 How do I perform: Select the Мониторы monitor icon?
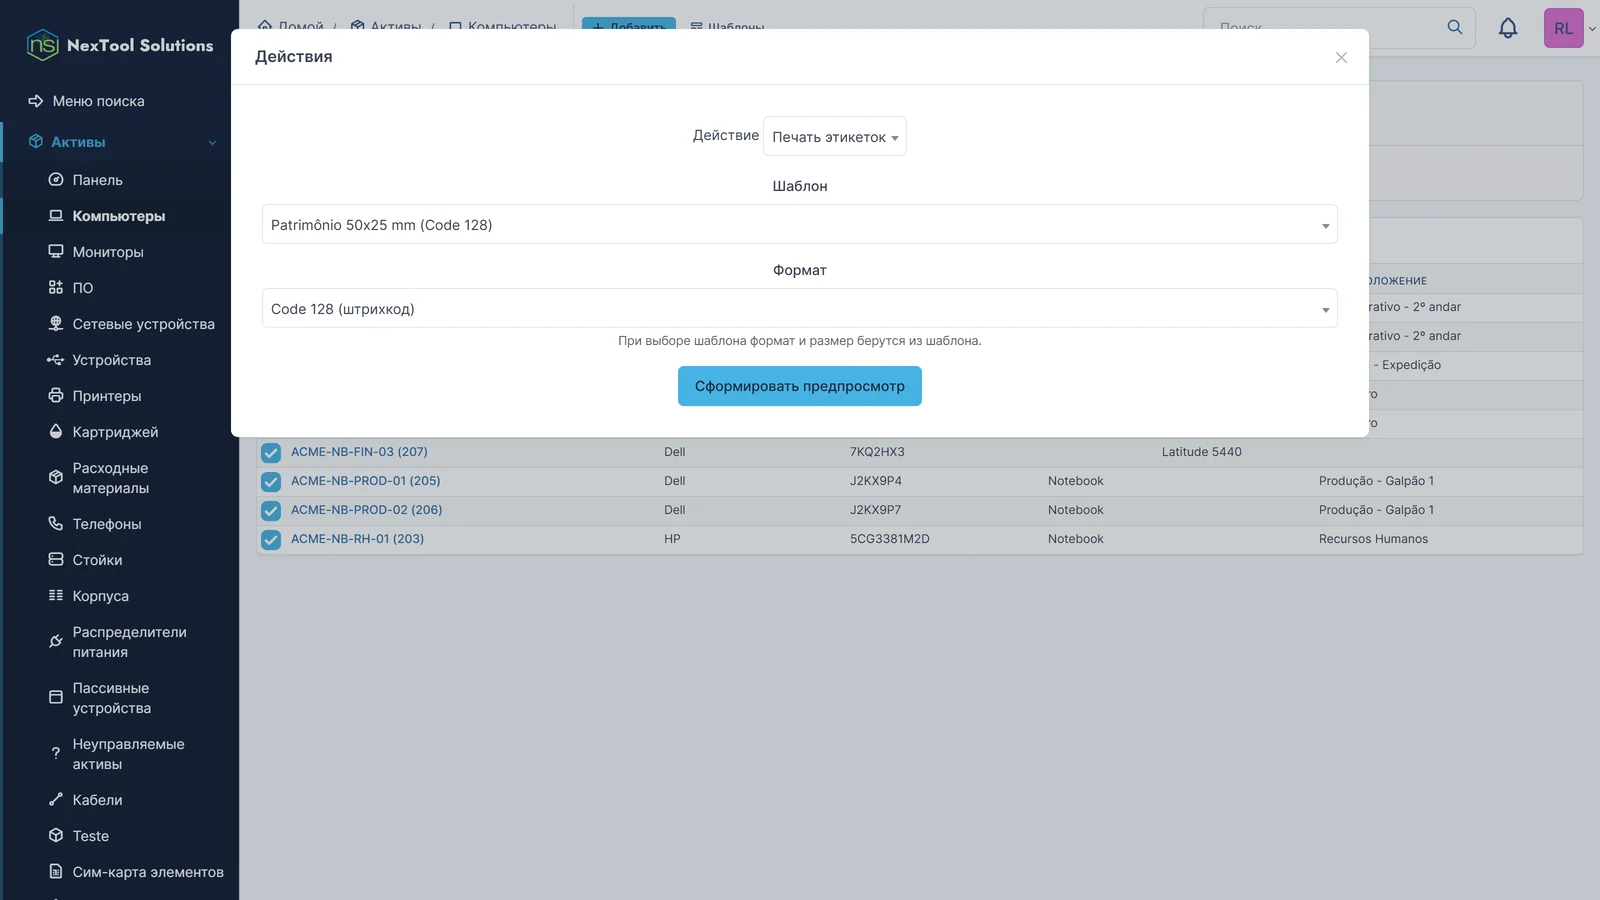click(56, 252)
